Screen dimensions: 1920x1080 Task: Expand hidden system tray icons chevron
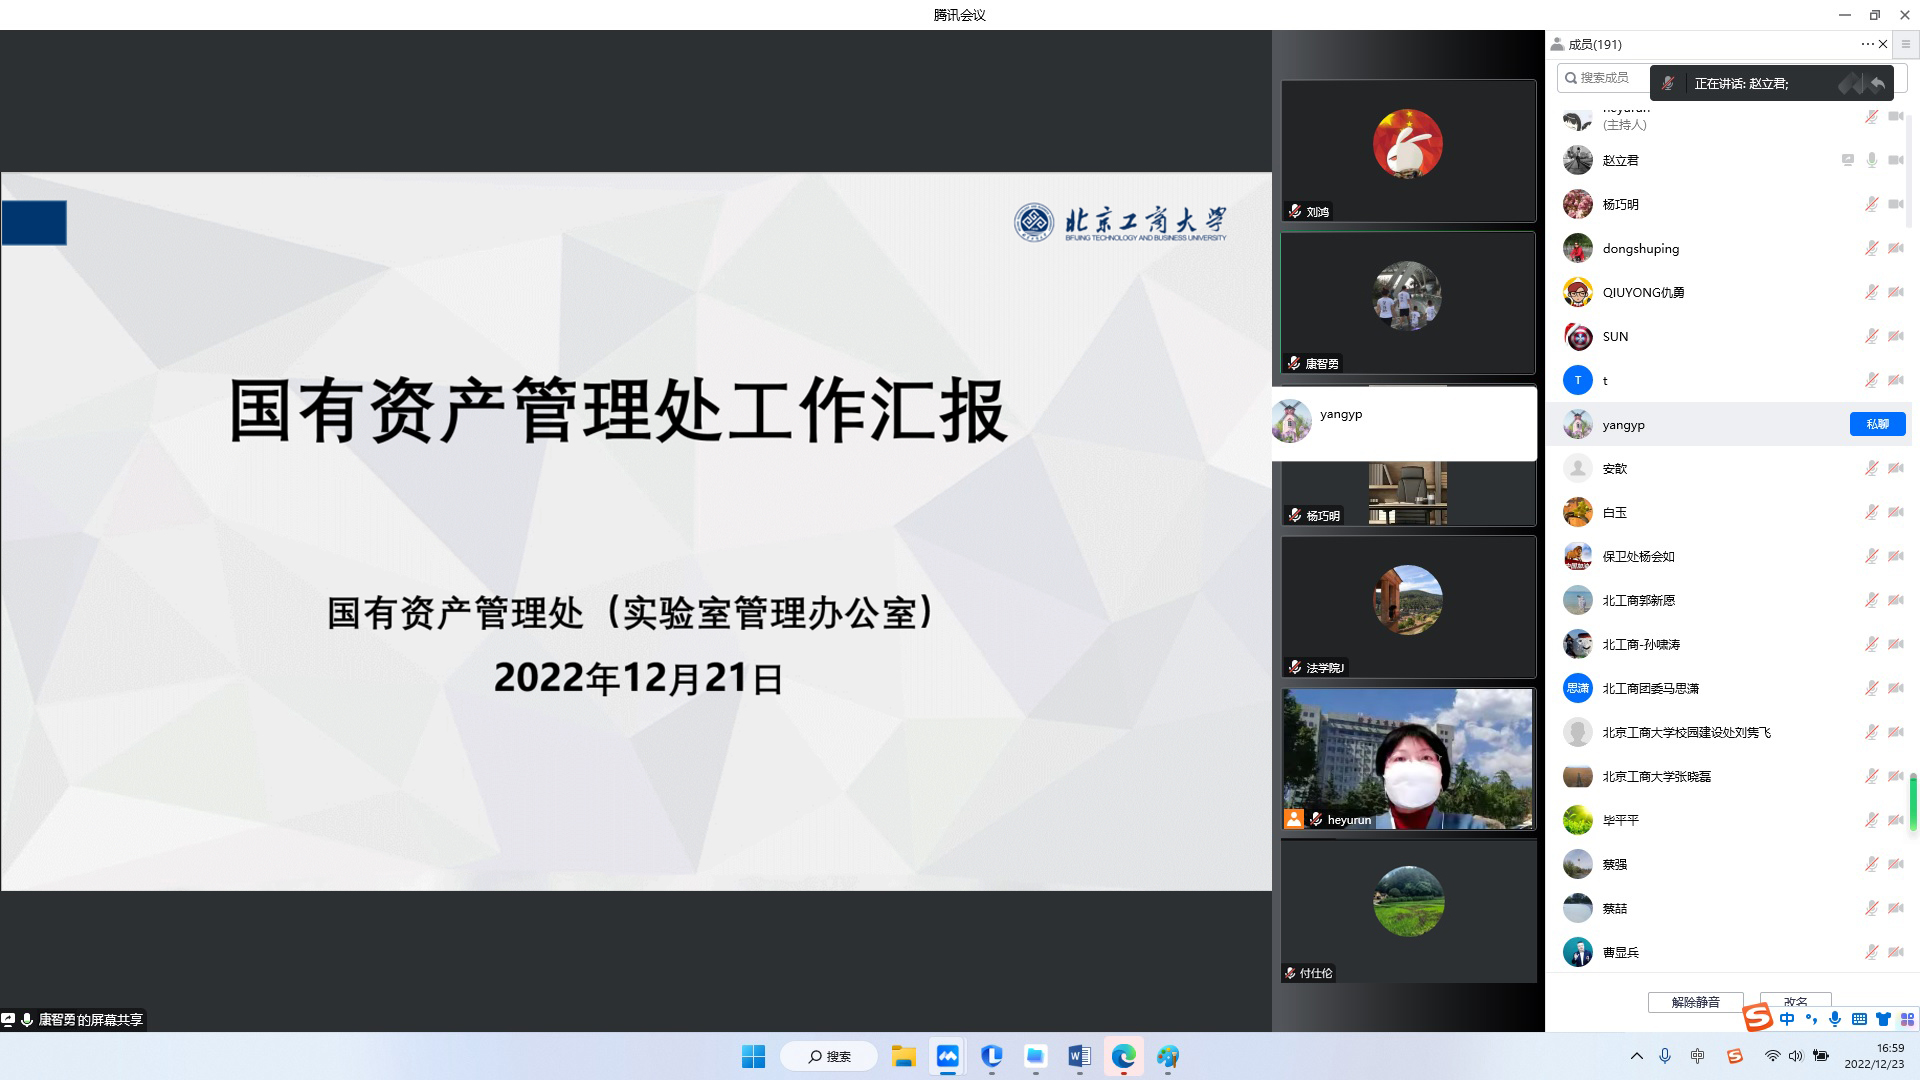(x=1636, y=1056)
